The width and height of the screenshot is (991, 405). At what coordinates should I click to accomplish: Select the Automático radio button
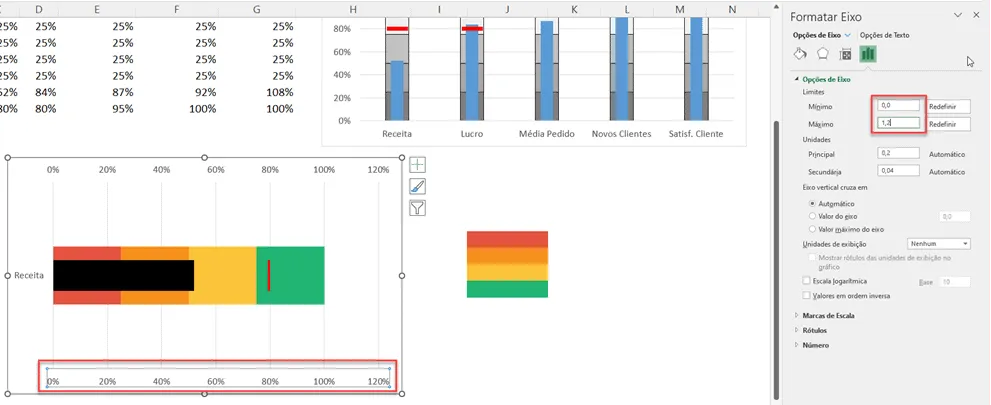point(812,204)
